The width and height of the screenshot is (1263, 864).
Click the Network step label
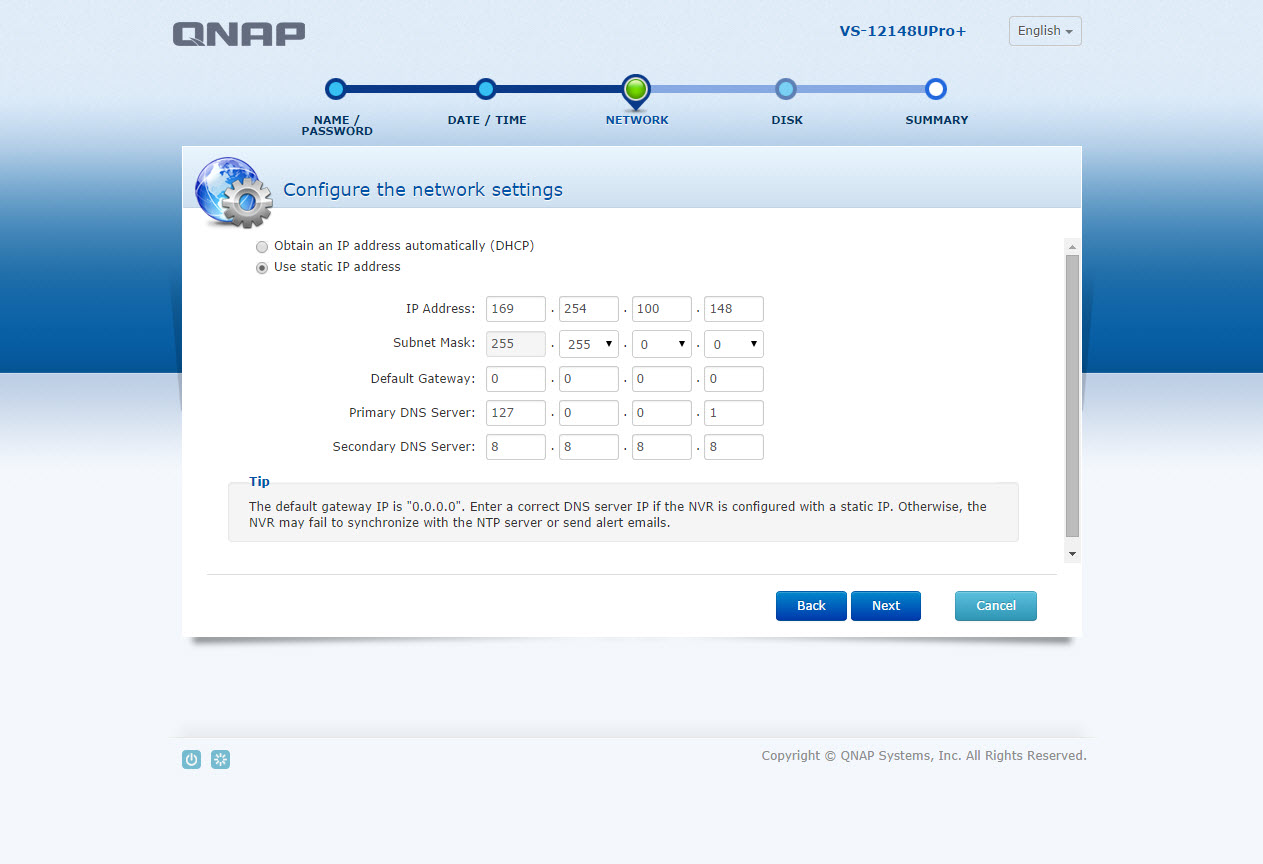pos(637,120)
